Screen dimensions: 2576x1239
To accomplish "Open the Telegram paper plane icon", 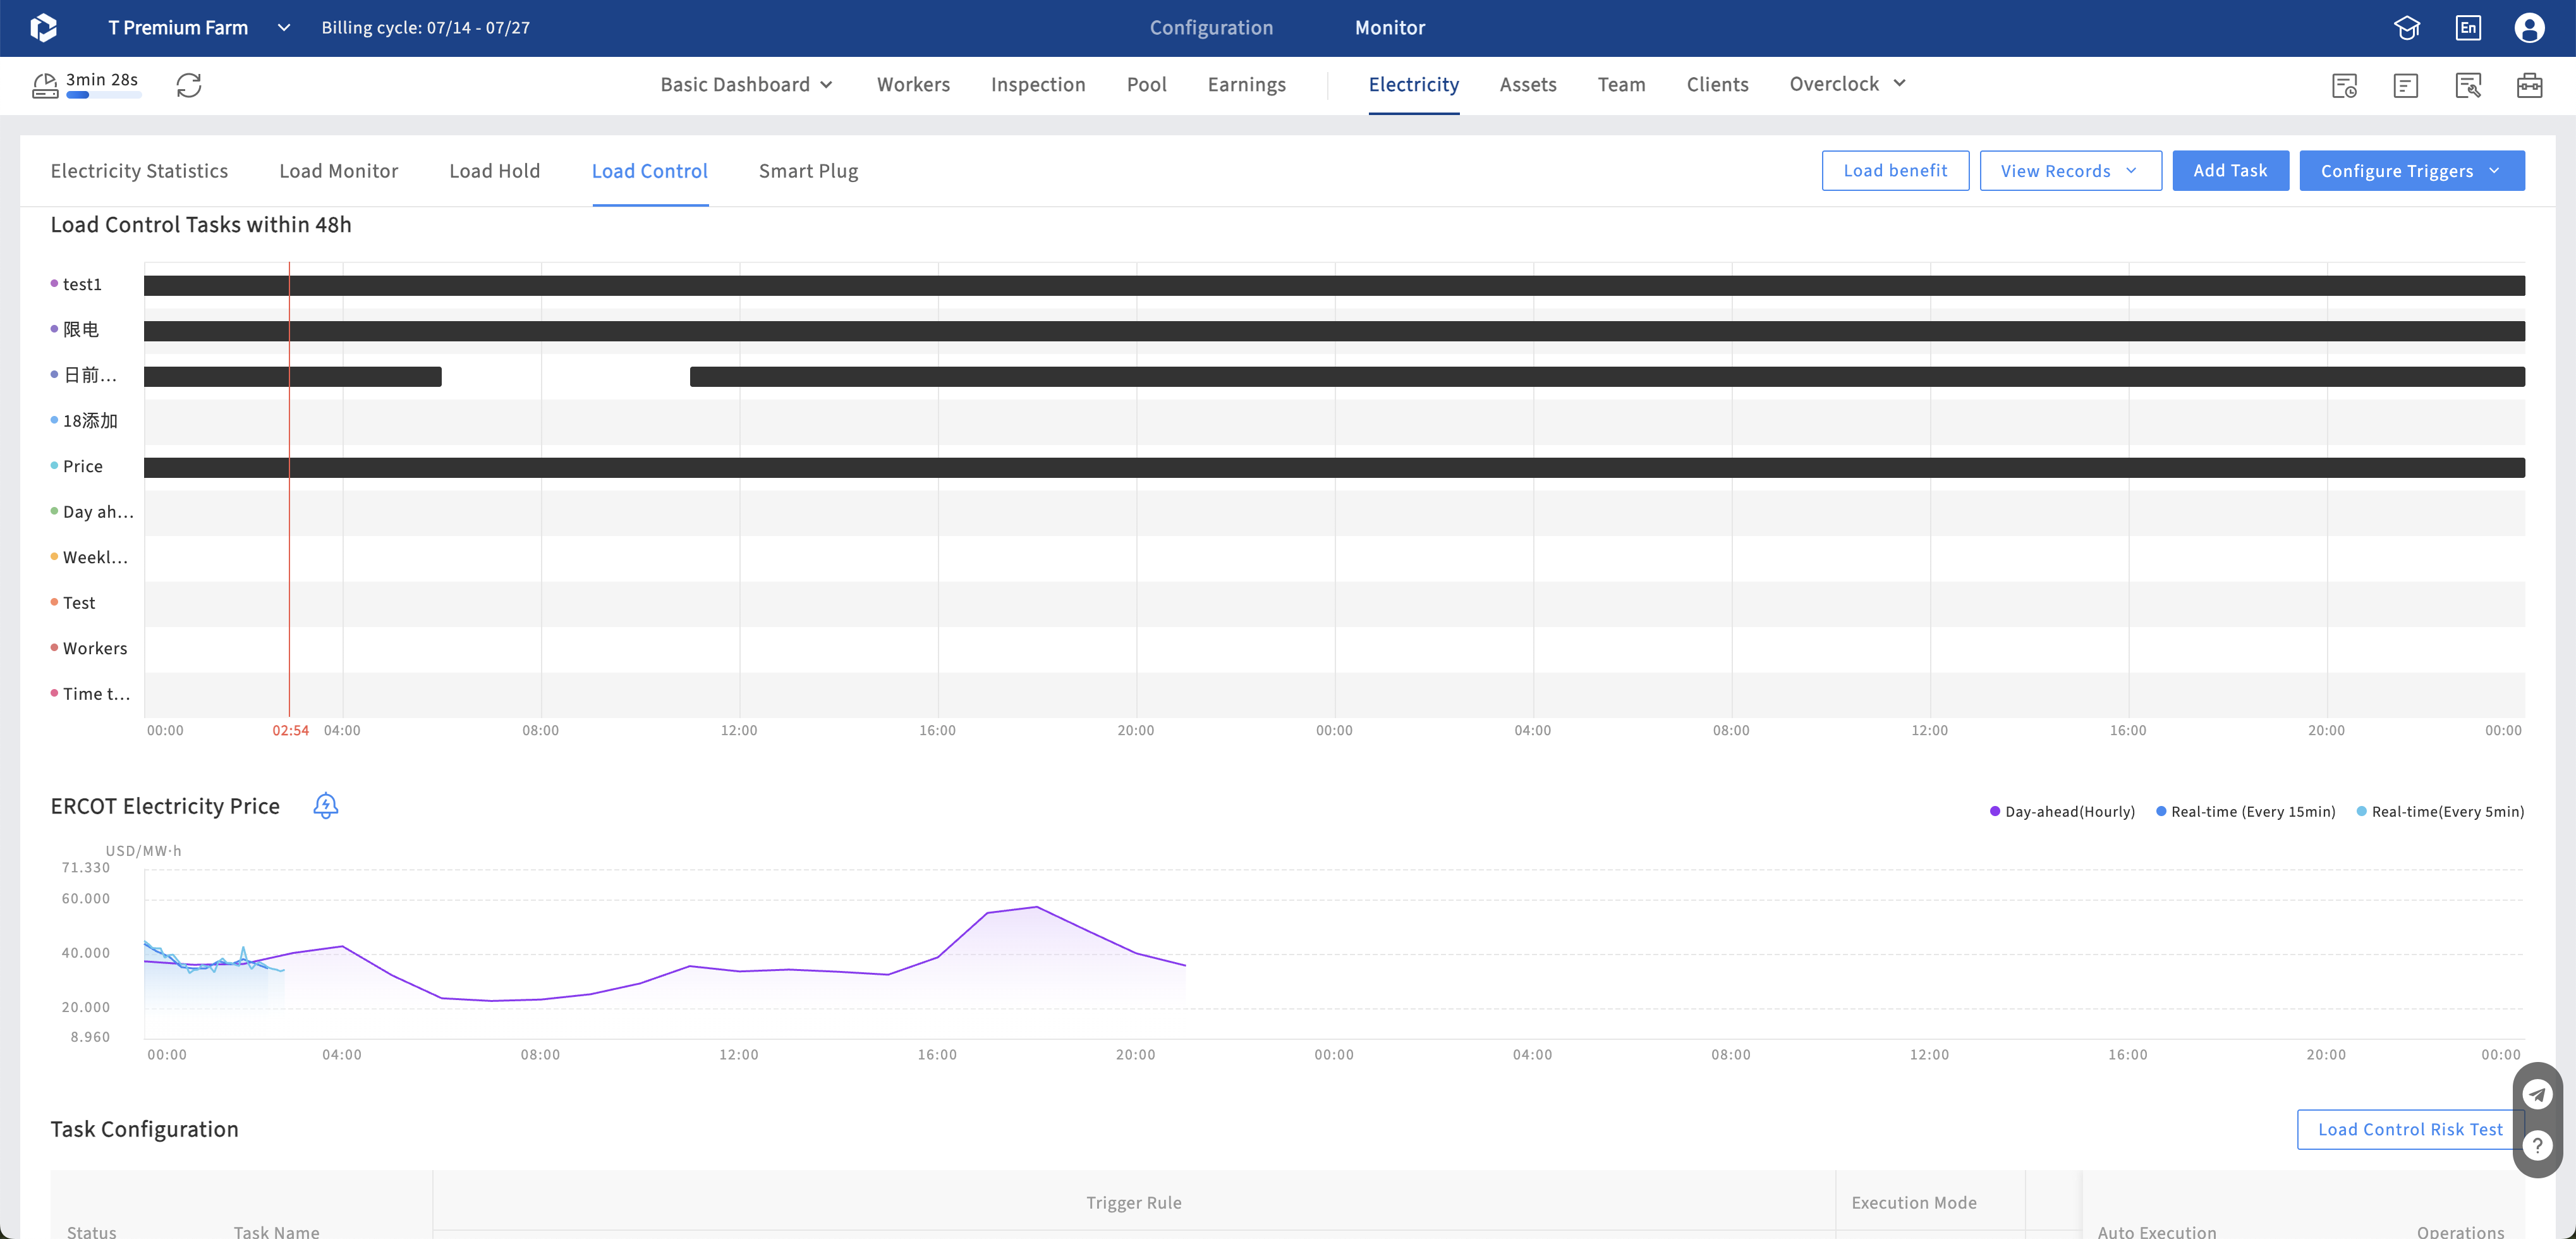I will (x=2537, y=1094).
